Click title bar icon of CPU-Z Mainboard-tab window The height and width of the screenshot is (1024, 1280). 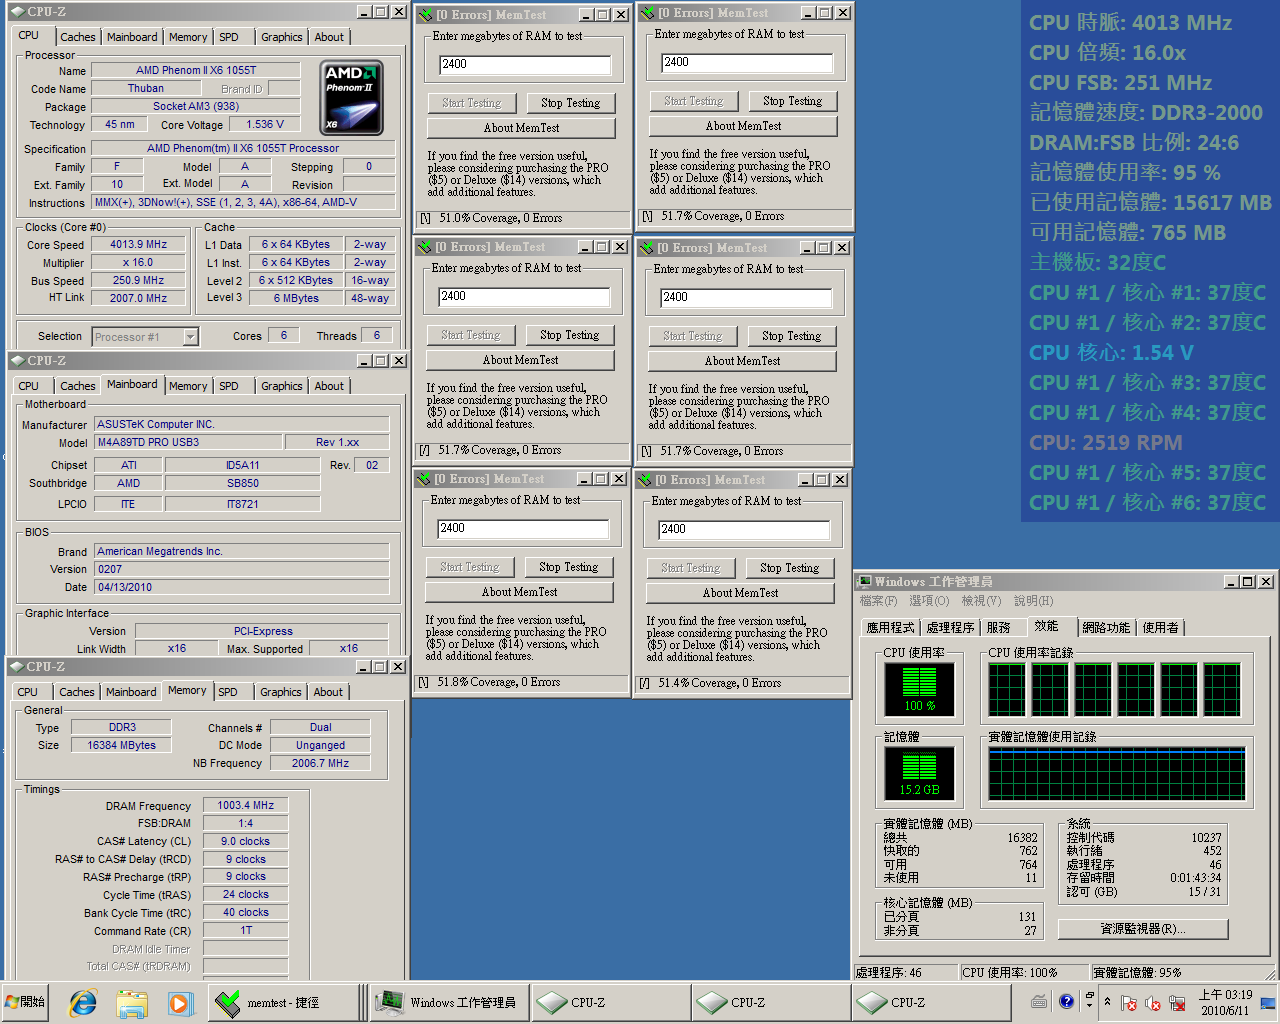[17, 361]
